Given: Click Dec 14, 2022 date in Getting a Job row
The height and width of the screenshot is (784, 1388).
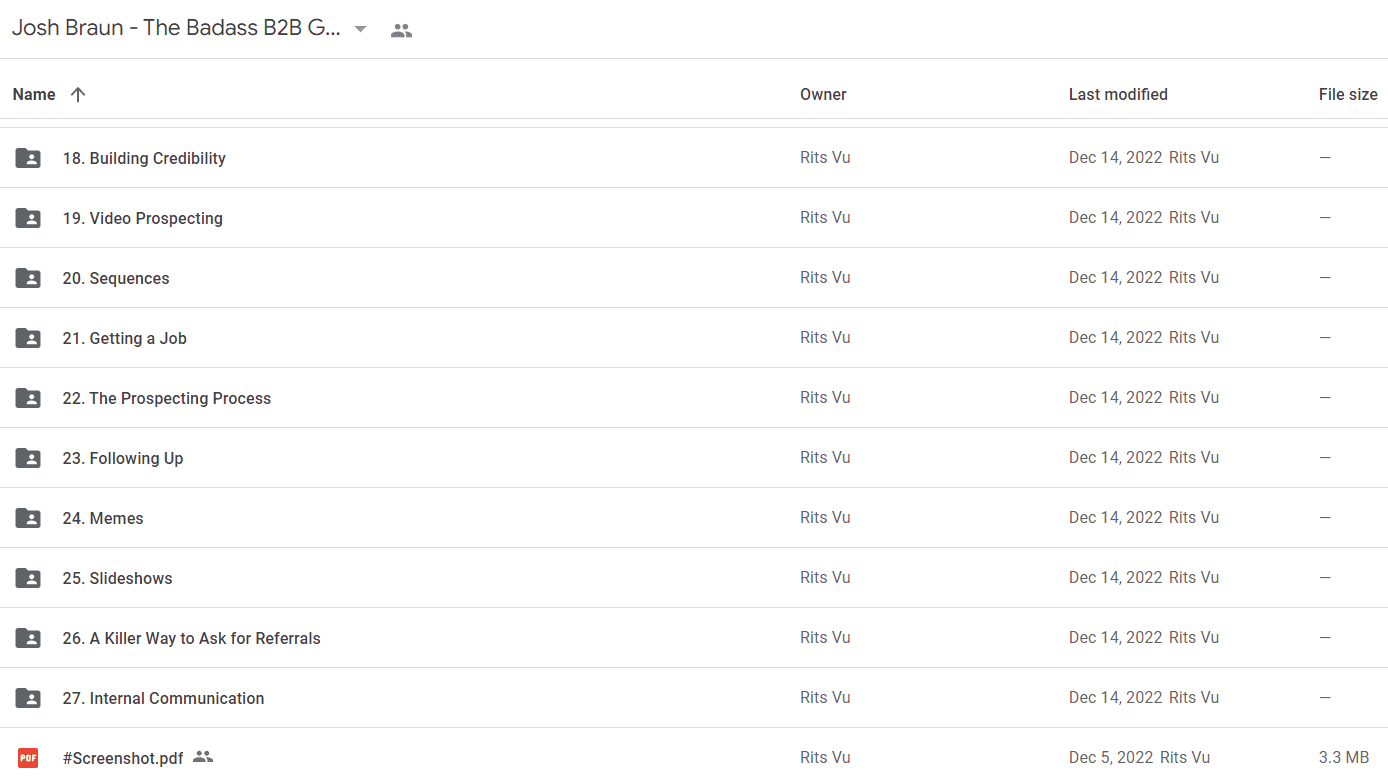Looking at the screenshot, I should pos(1116,337).
